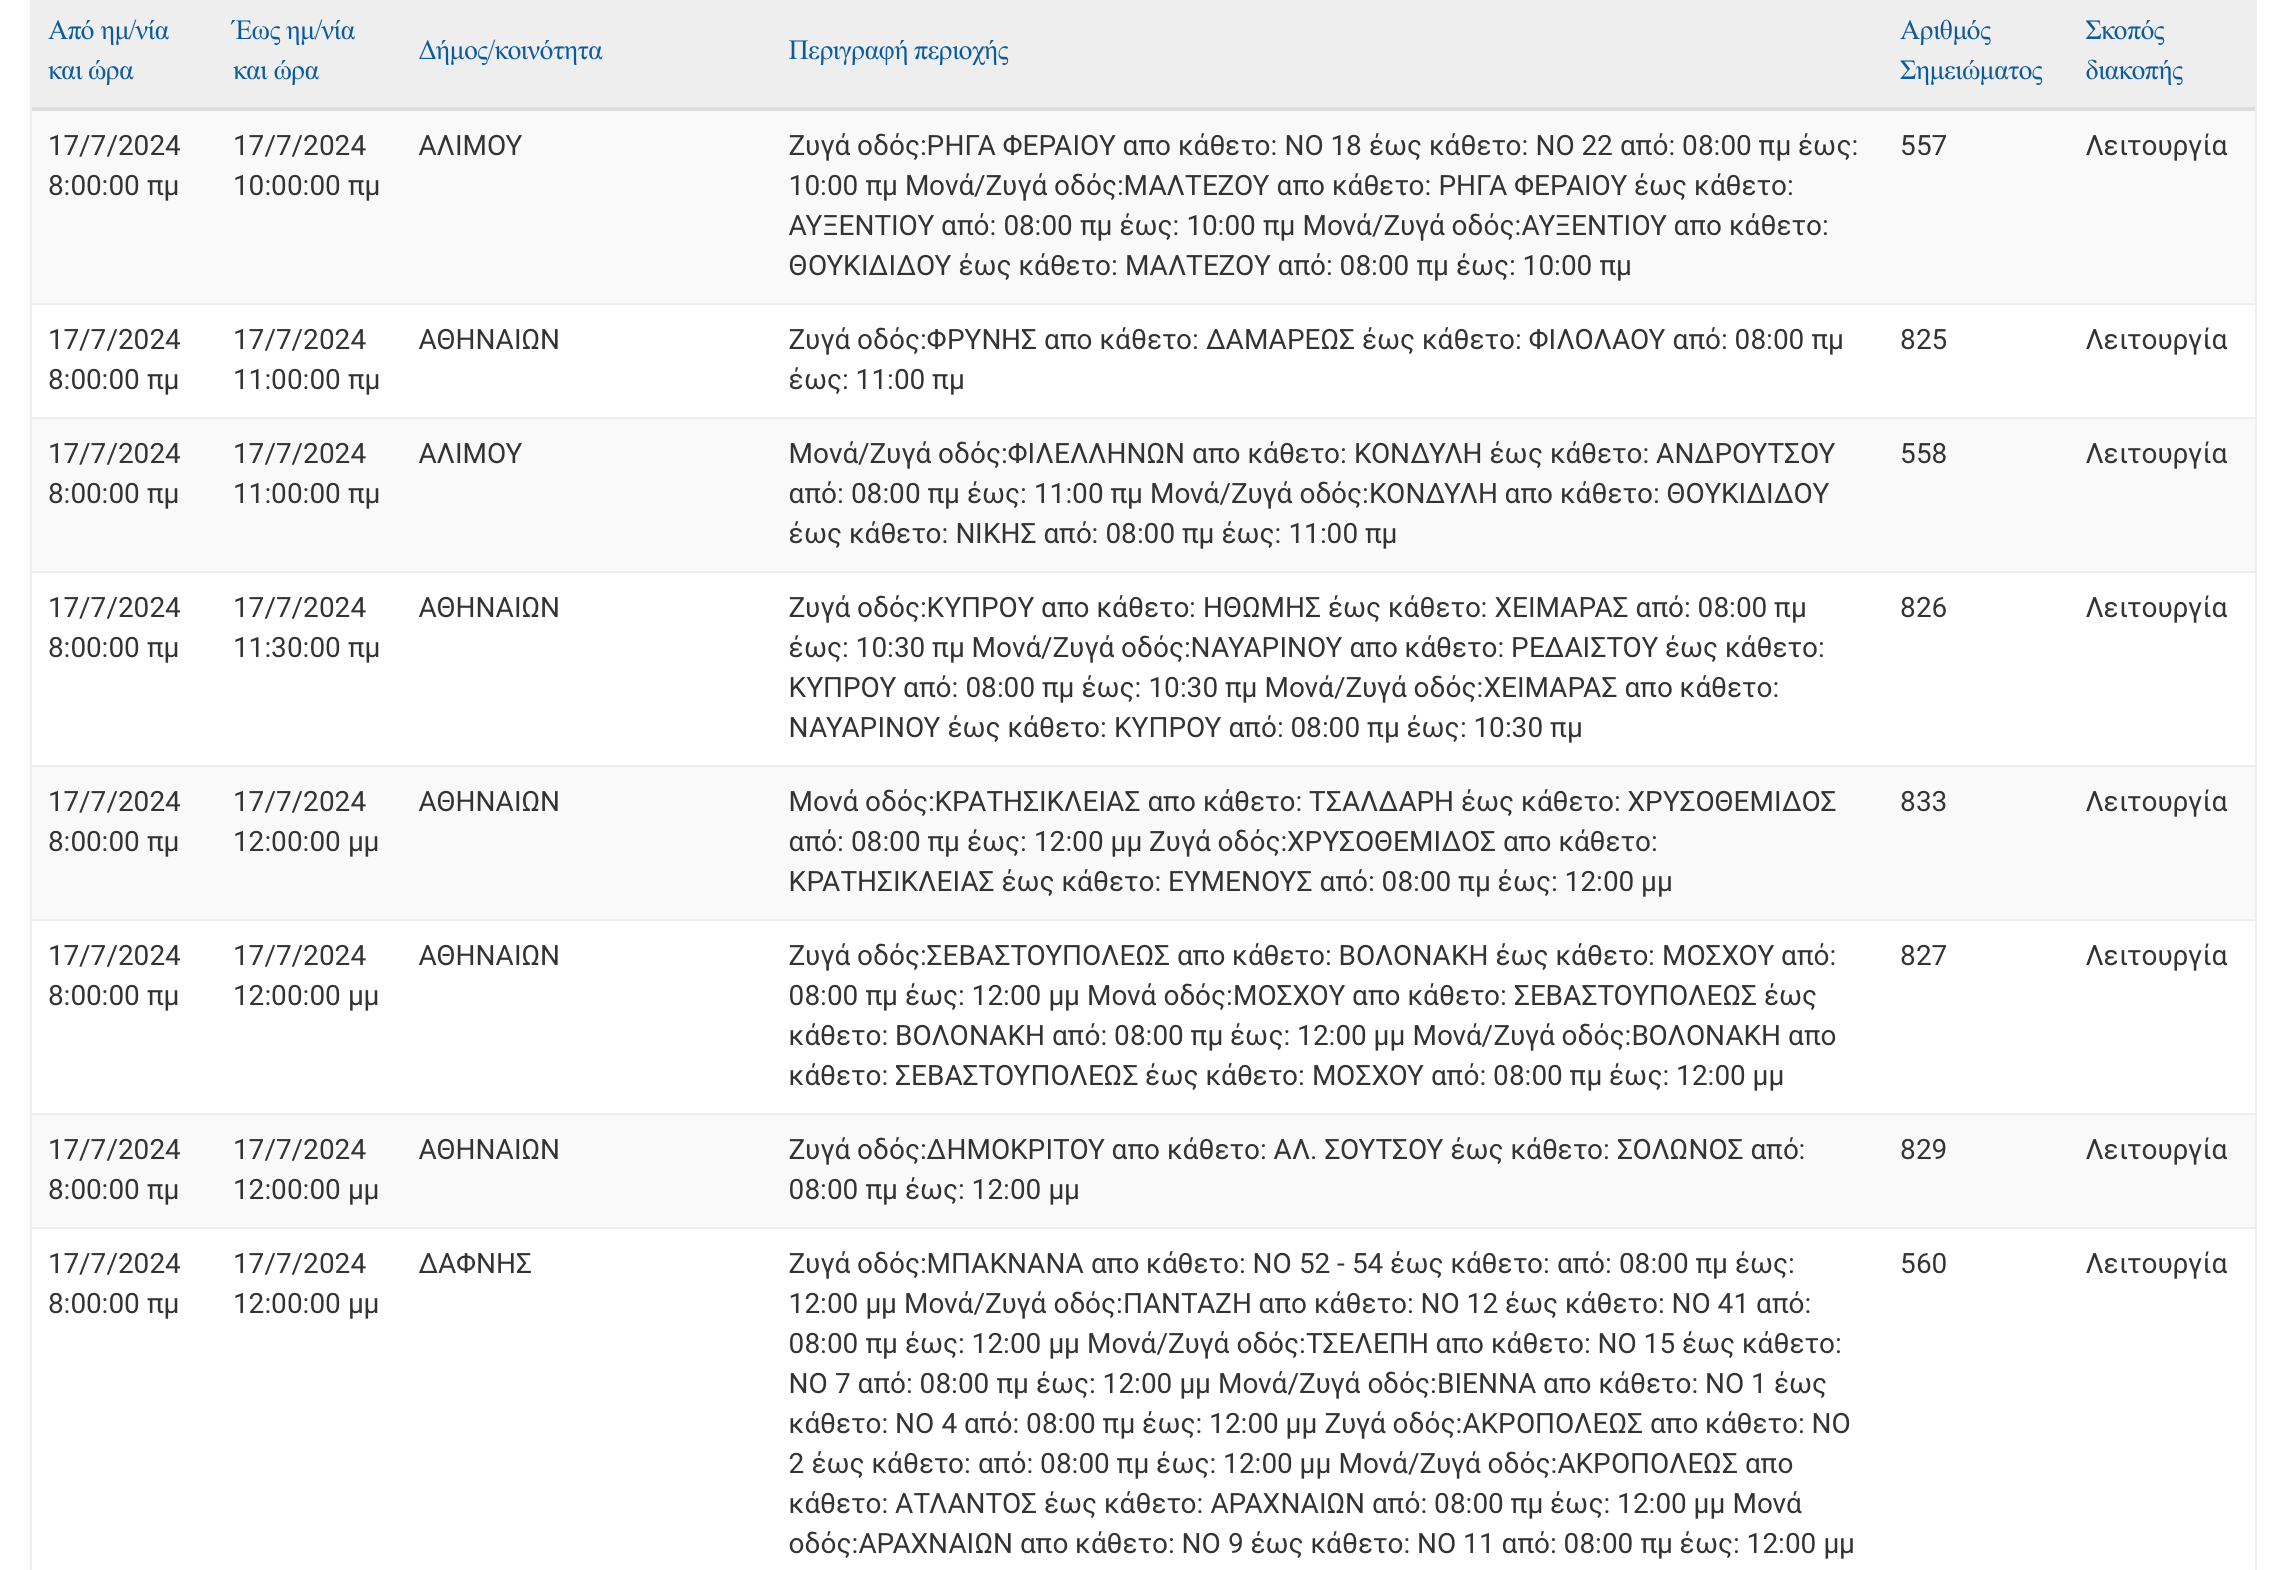Viewport: 2289px width, 1570px height.
Task: Select note number 833 cell
Action: (x=1923, y=802)
